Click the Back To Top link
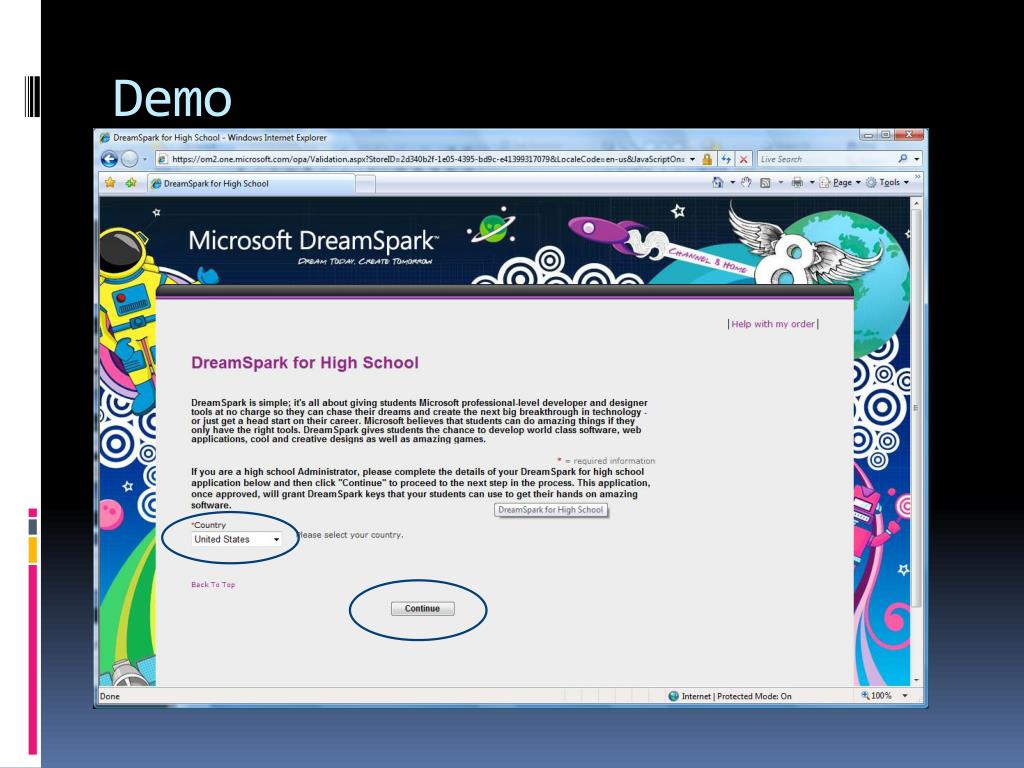Screen dimensions: 1024x768 click(213, 584)
